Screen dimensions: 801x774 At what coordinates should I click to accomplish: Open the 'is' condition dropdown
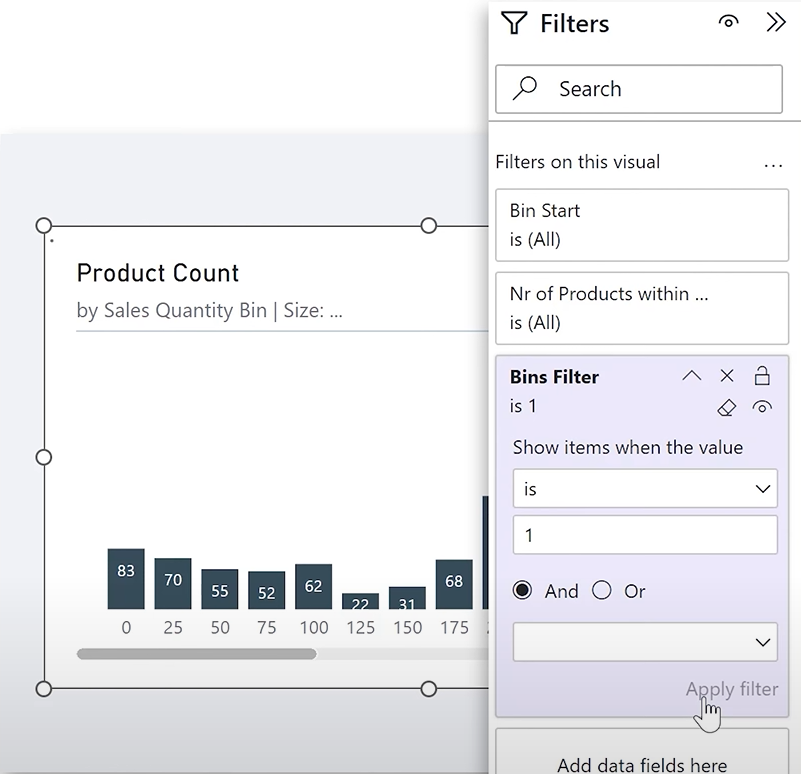(645, 488)
